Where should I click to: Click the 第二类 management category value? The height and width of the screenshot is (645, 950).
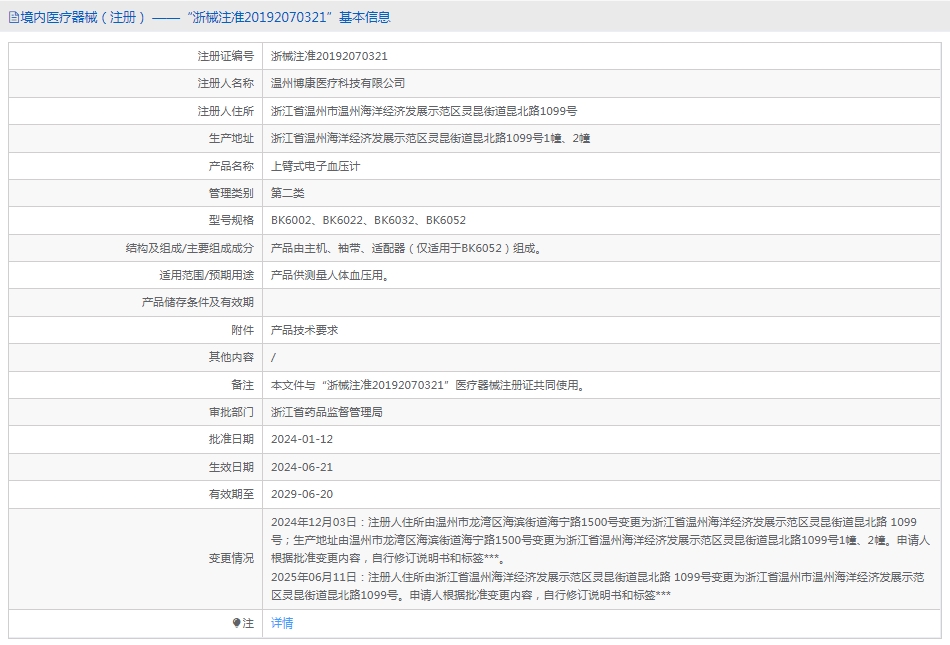[287, 193]
